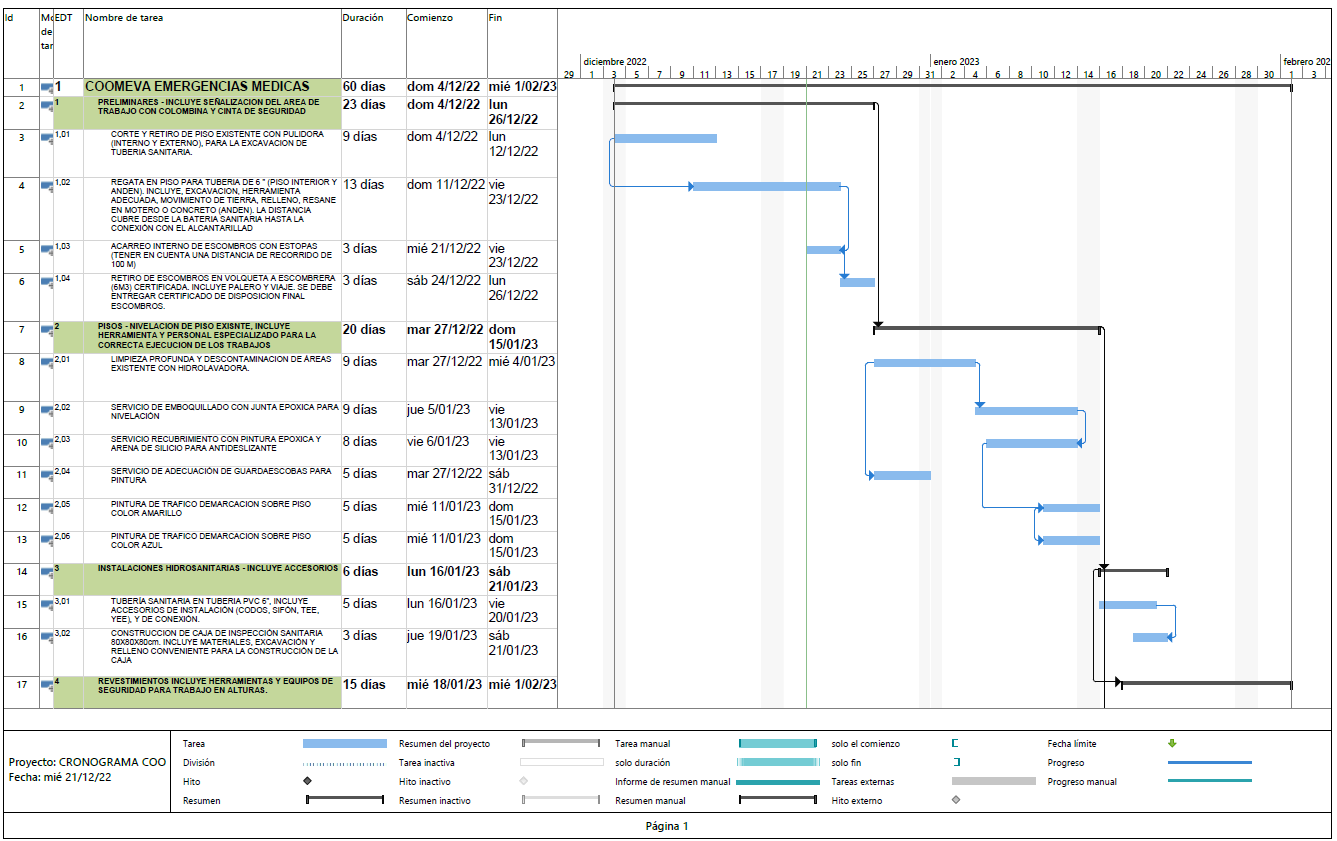The width and height of the screenshot is (1337, 841).
Task: Click the blue Tarea bar legend swatch
Action: [344, 743]
